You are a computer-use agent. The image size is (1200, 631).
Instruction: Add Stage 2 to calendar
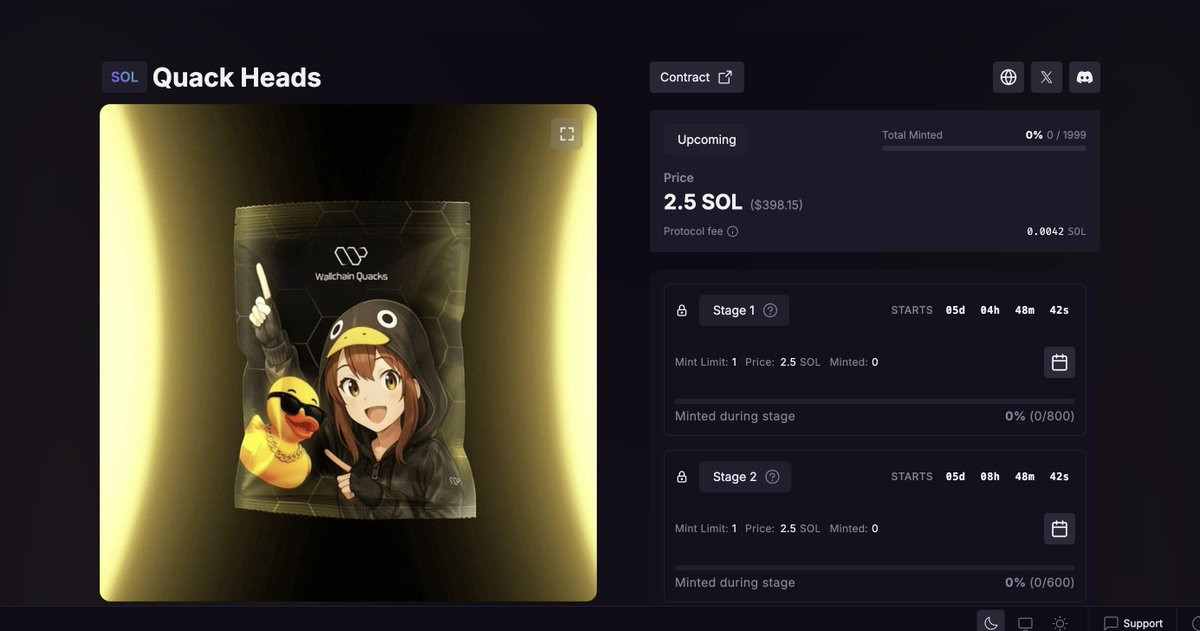(x=1060, y=528)
